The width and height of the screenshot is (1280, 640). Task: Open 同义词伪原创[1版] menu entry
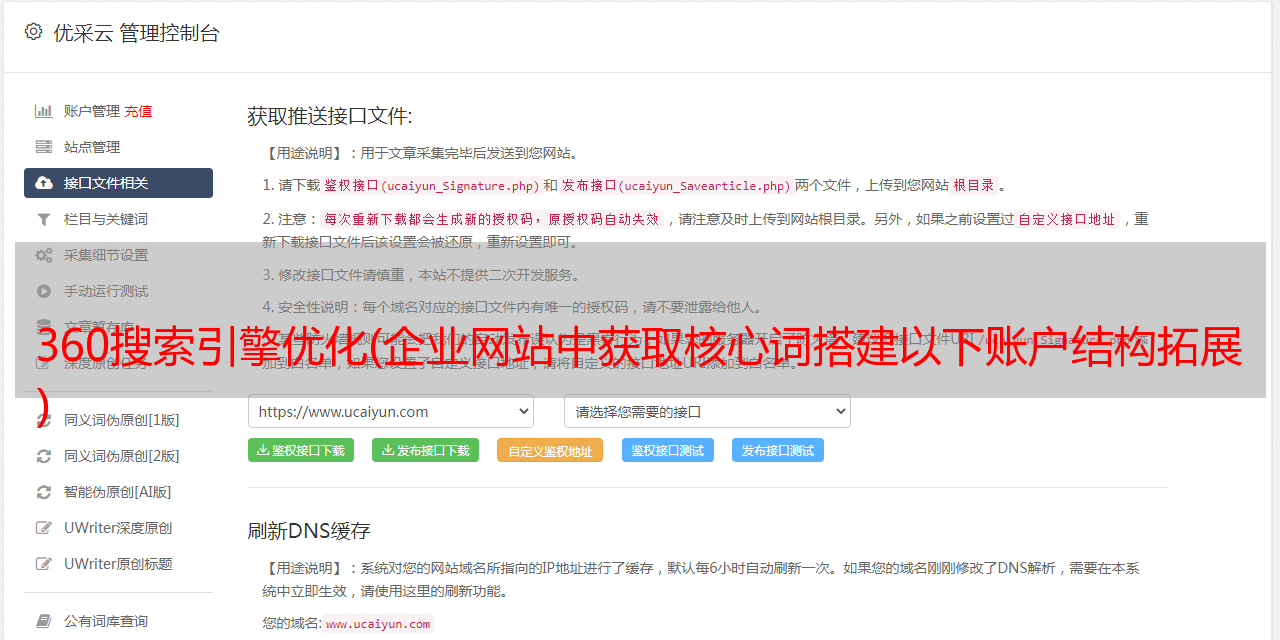click(x=122, y=420)
